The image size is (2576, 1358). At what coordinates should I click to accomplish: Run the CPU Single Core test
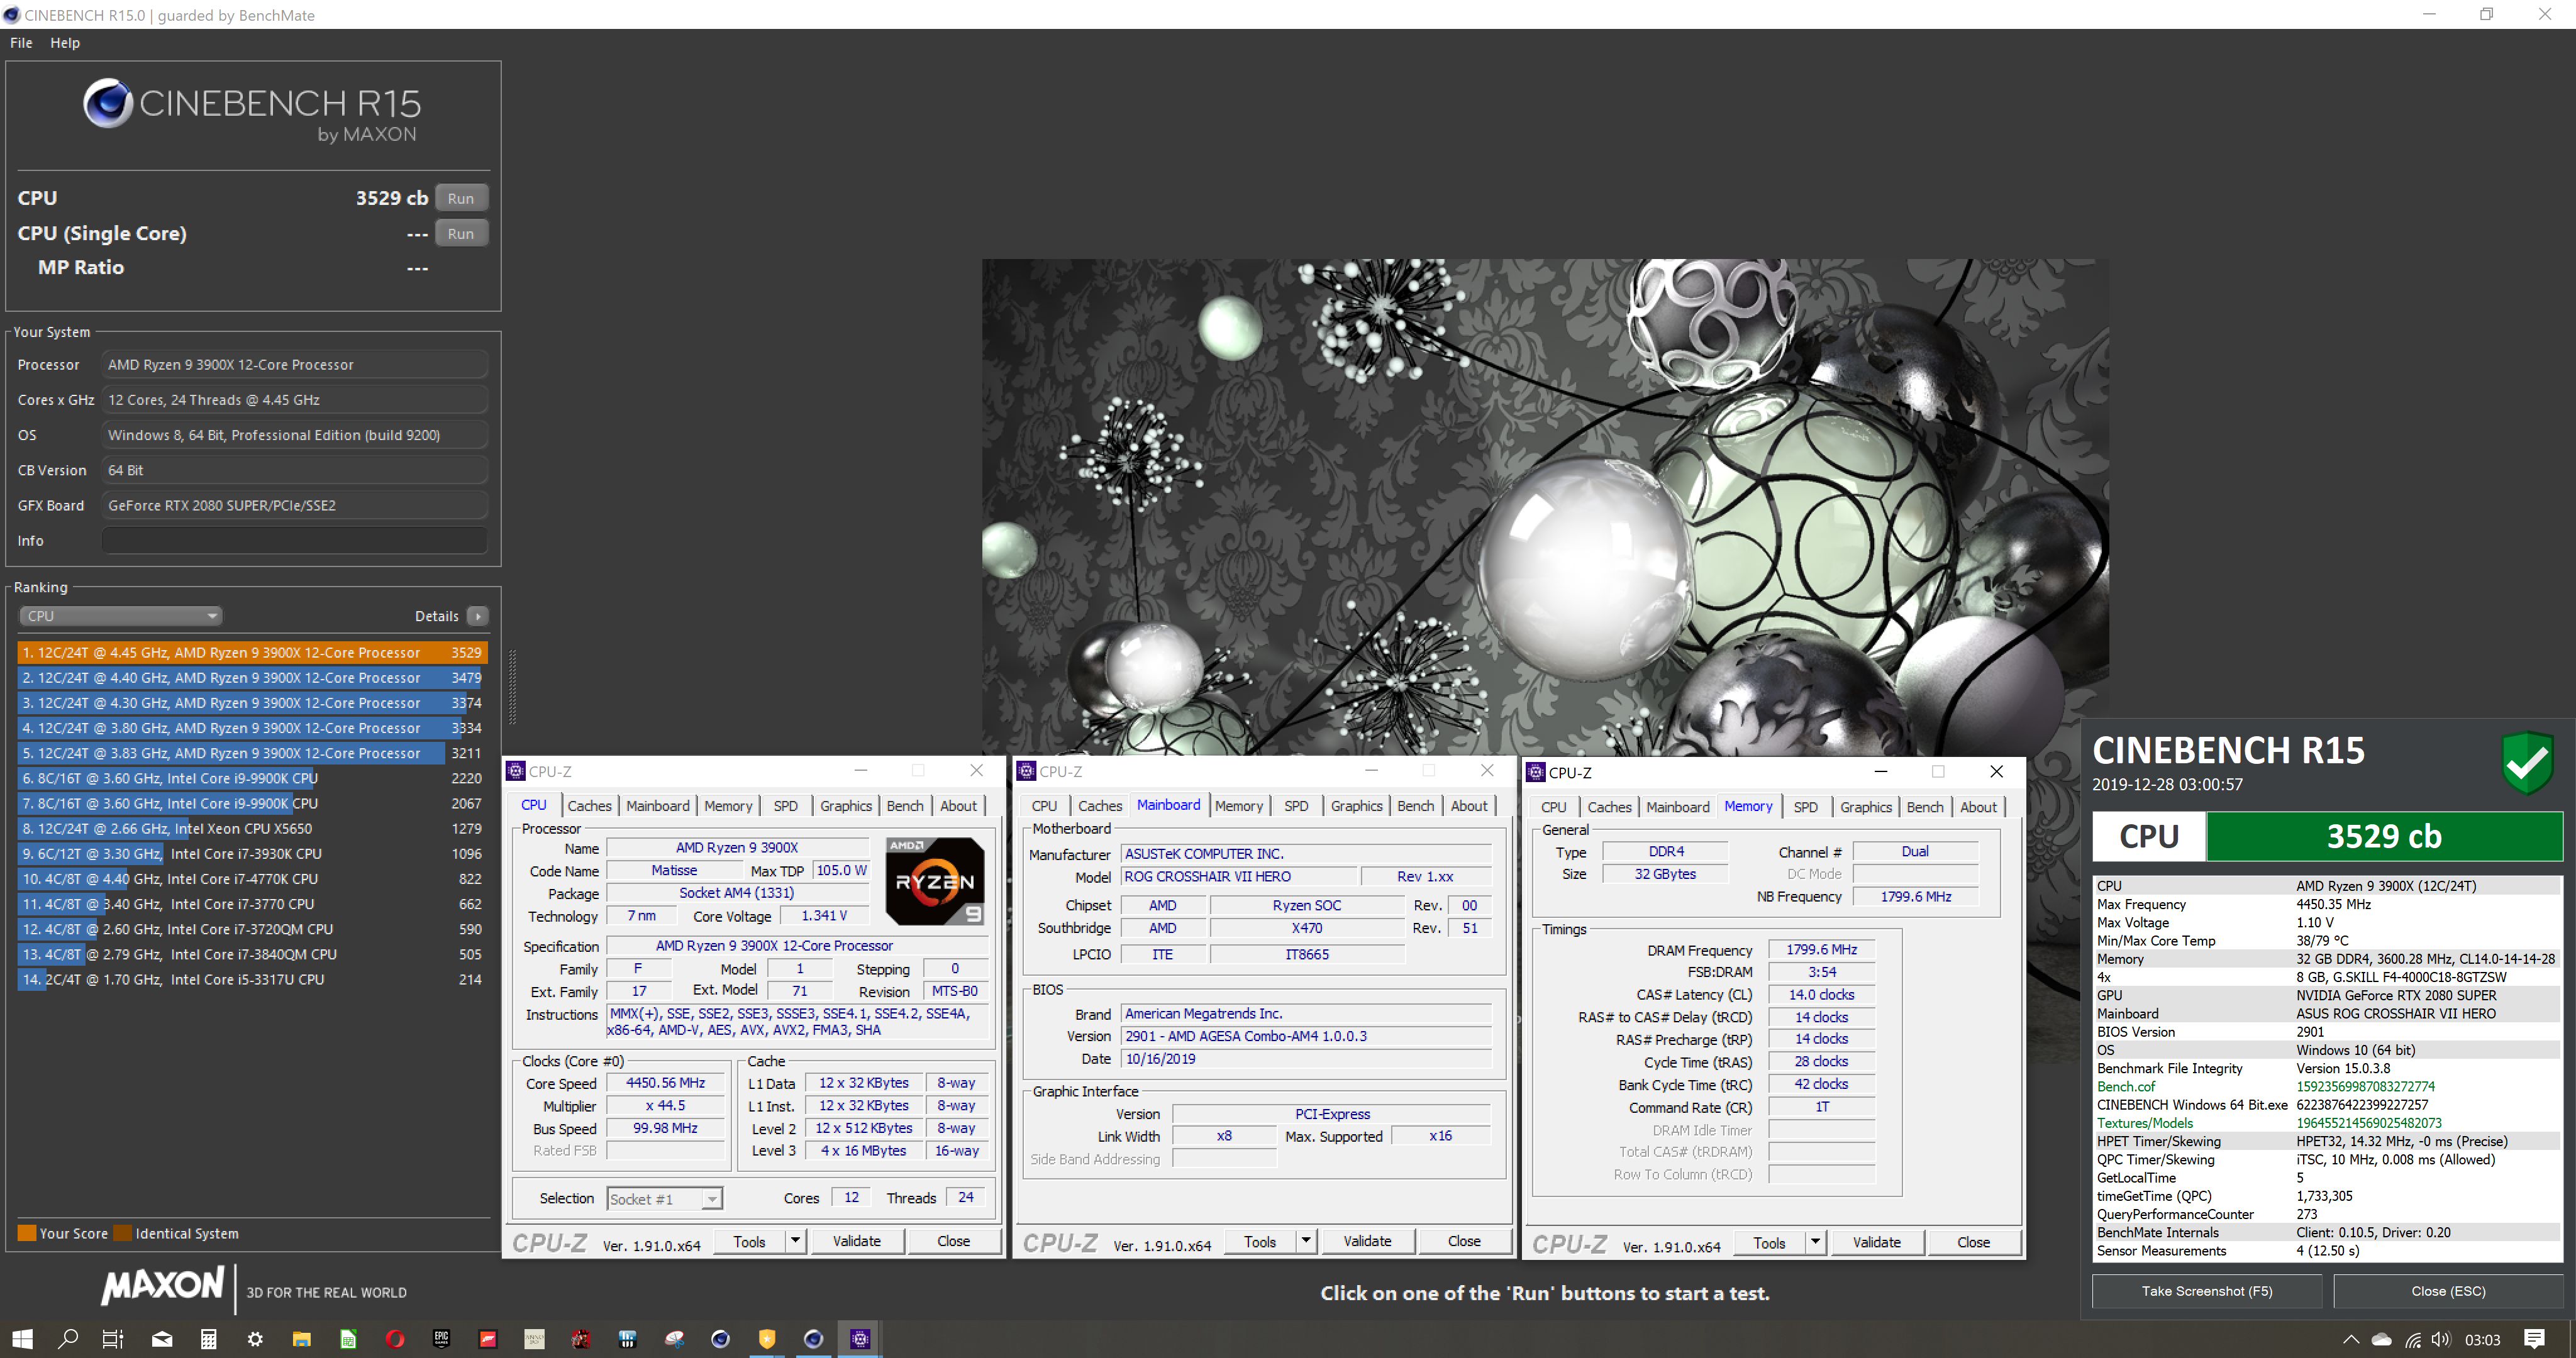tap(461, 233)
